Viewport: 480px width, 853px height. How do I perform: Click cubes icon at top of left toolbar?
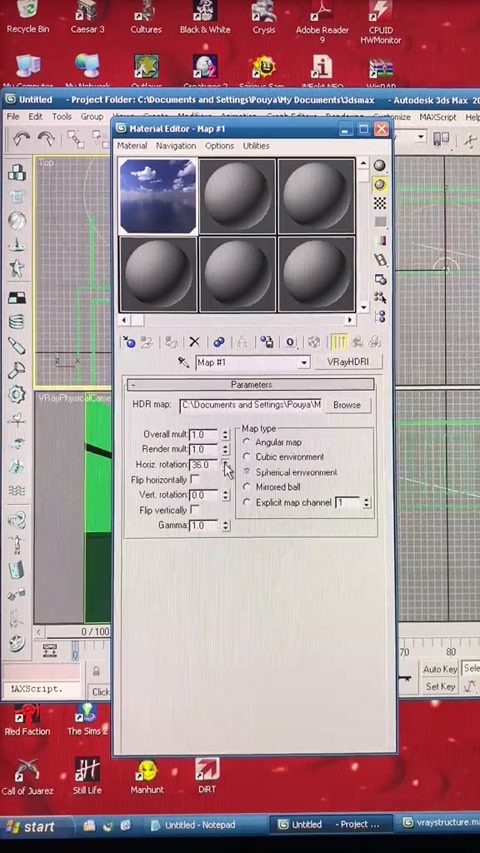point(17,173)
